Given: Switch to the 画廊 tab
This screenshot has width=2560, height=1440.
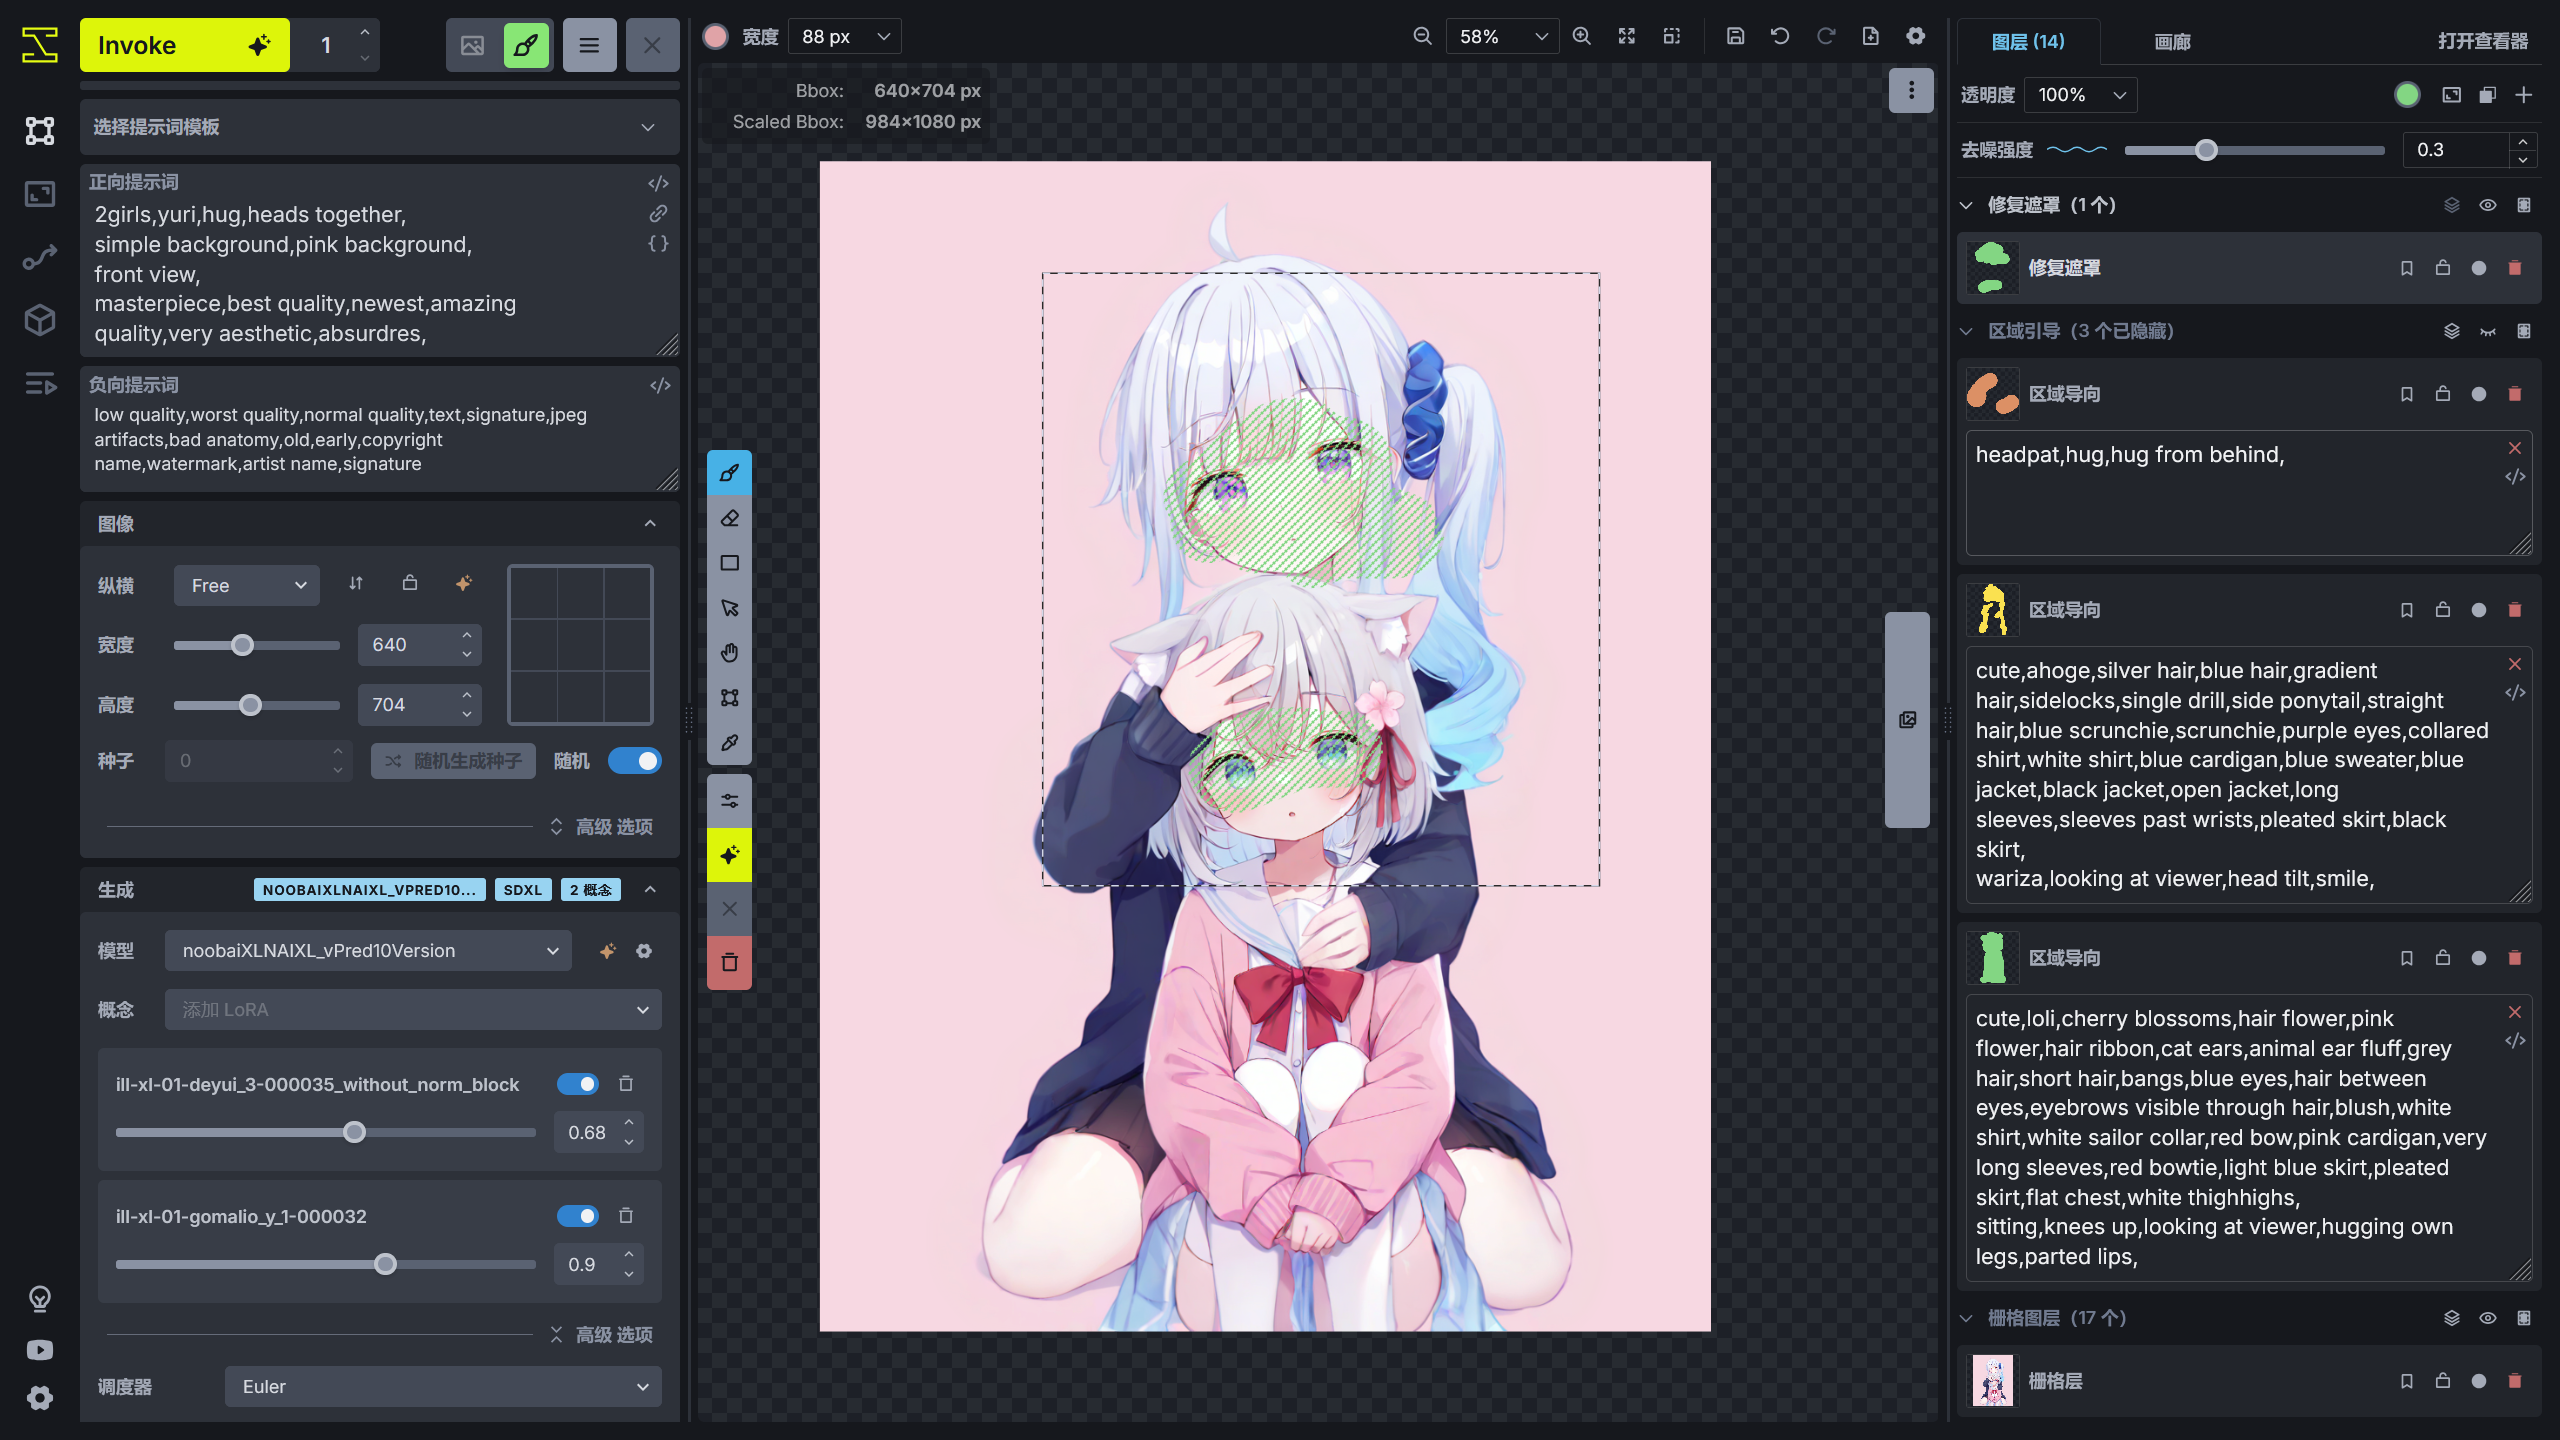Looking at the screenshot, I should (2172, 42).
